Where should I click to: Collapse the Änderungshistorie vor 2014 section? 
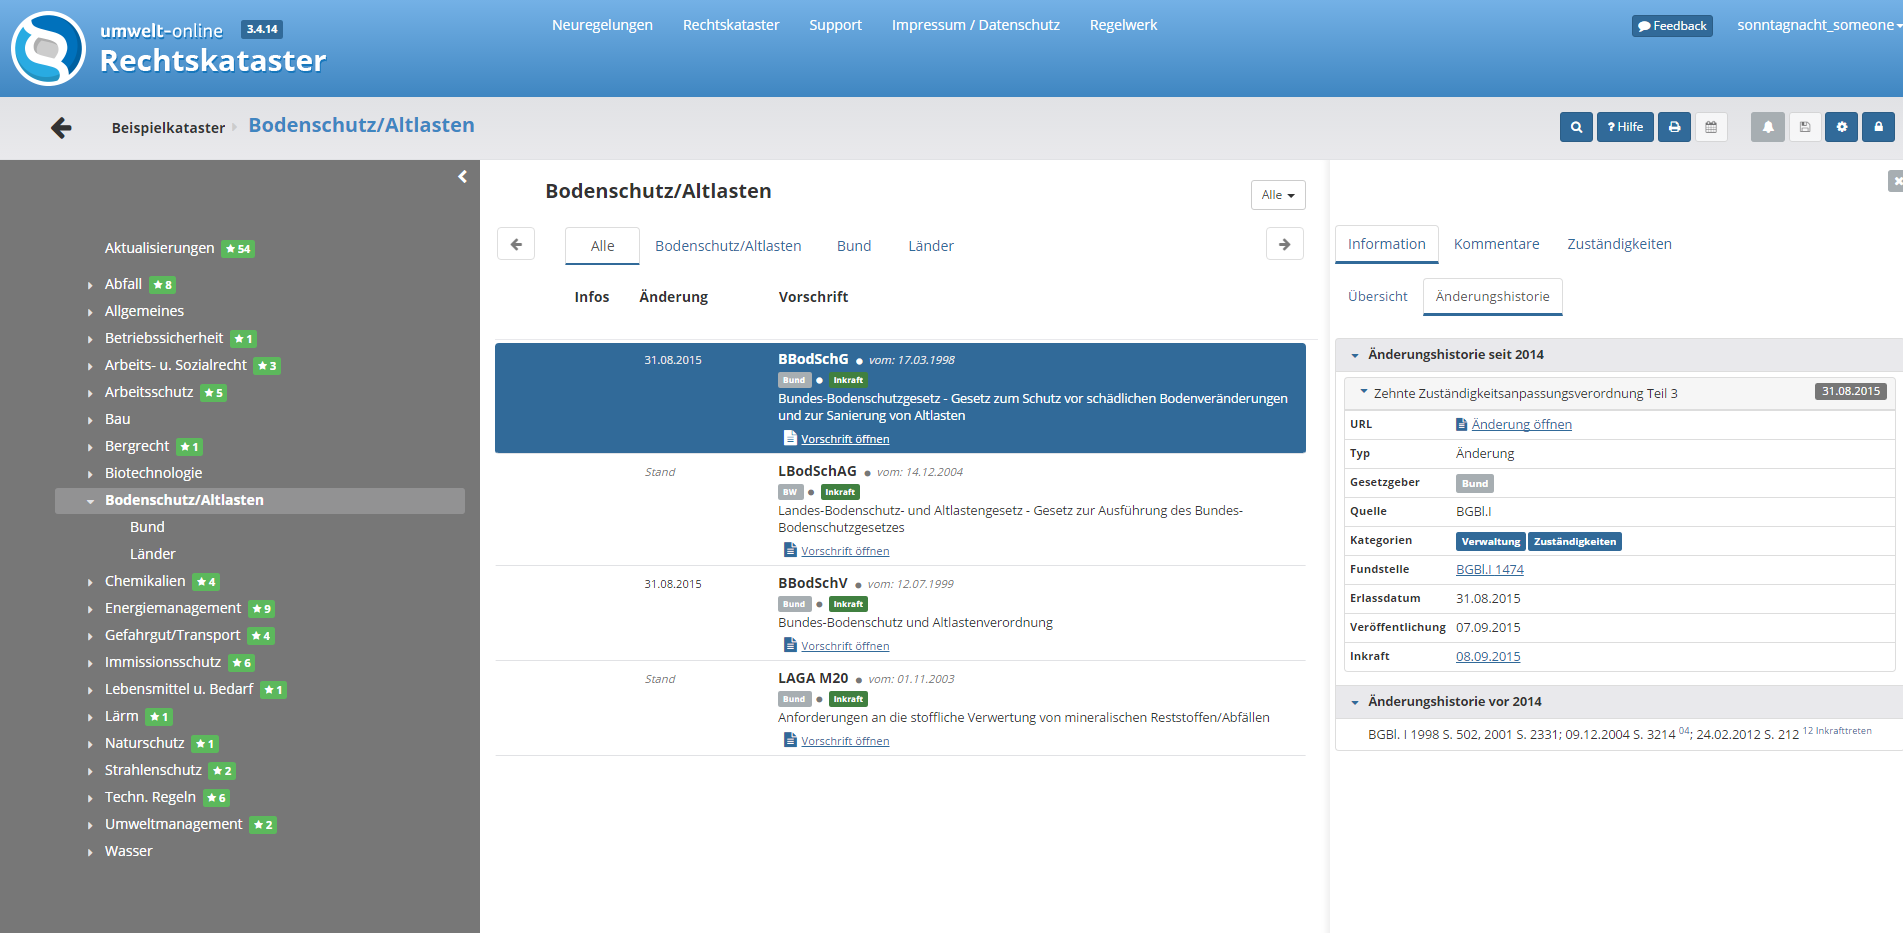point(1355,702)
